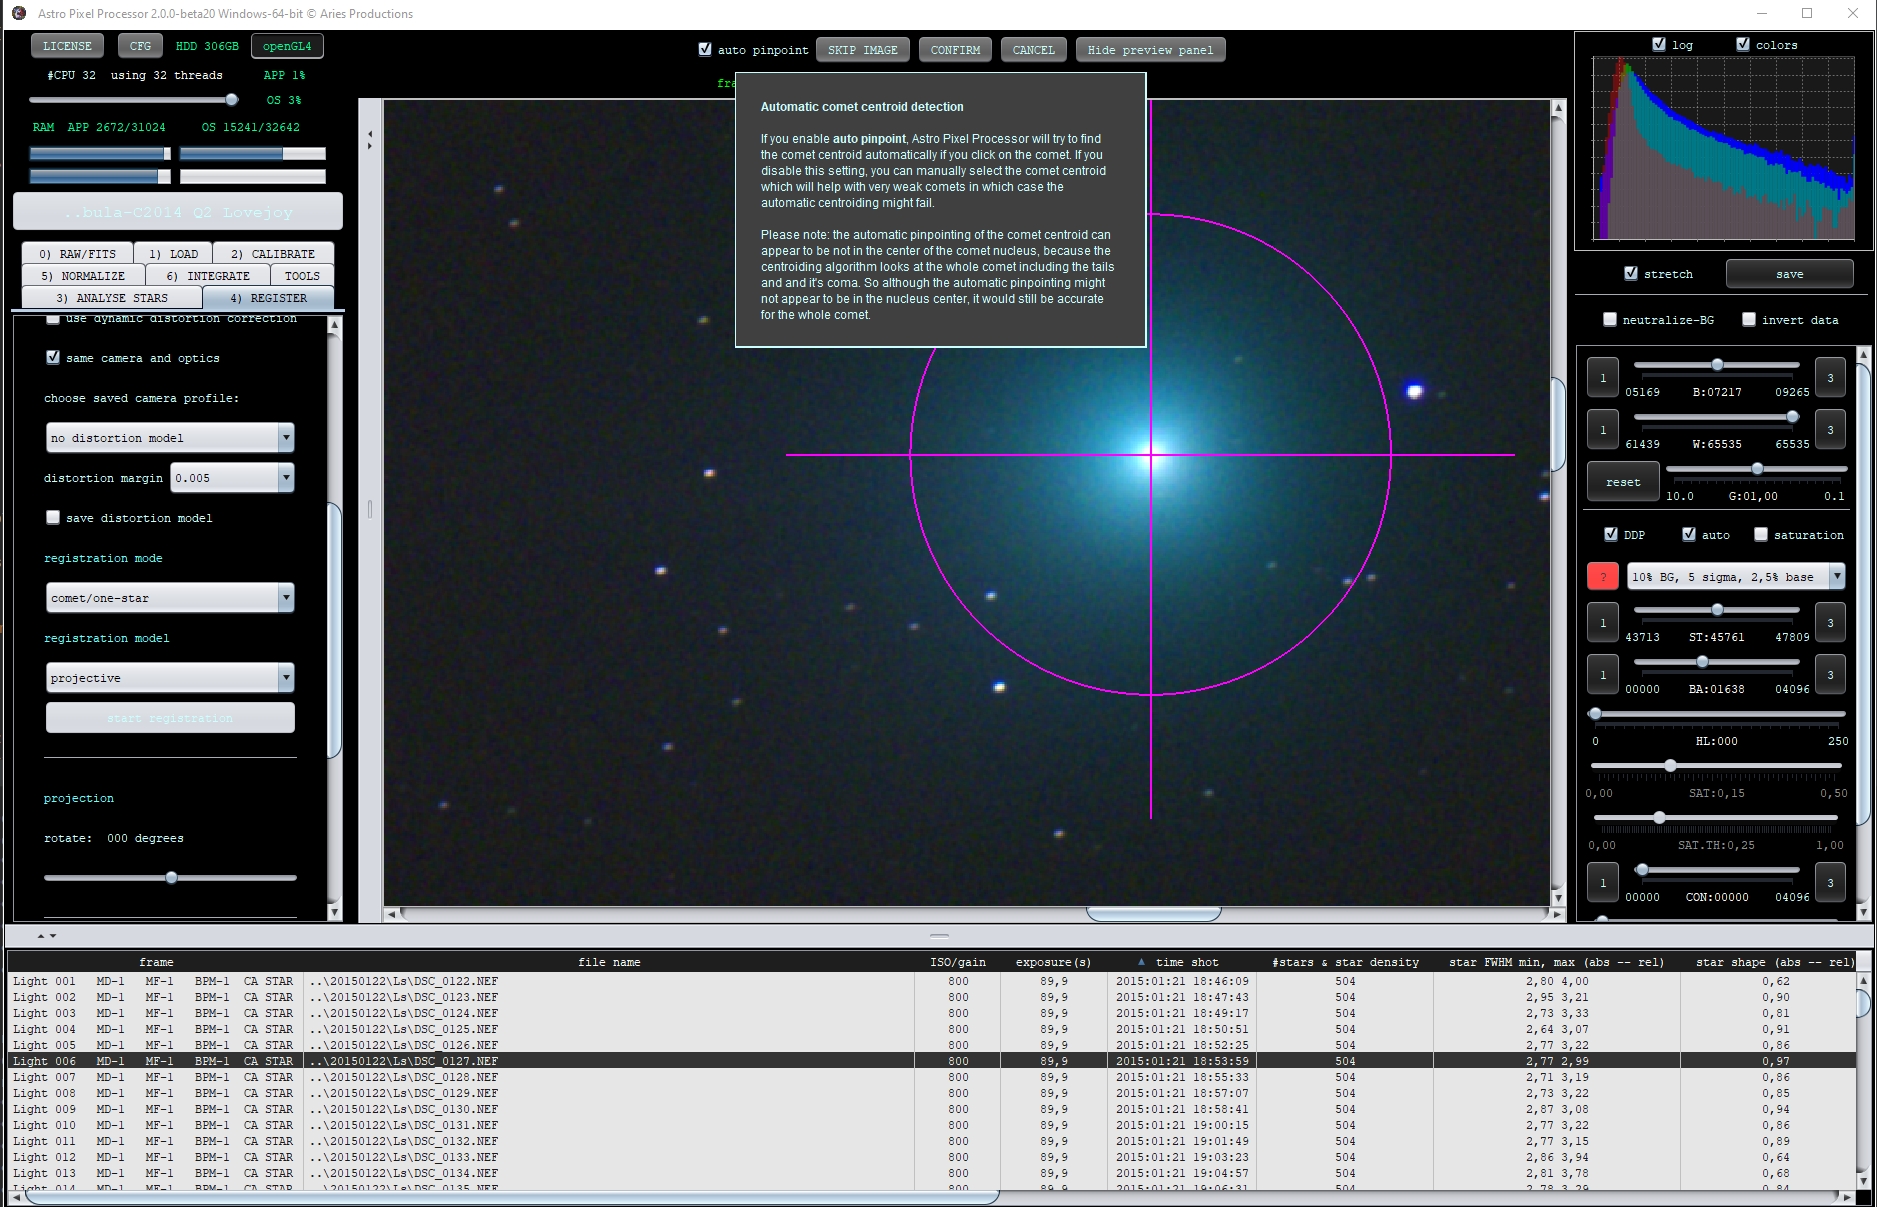Viewport: 1877px width, 1207px height.
Task: Toggle the saturation checkbox
Action: tap(1761, 534)
